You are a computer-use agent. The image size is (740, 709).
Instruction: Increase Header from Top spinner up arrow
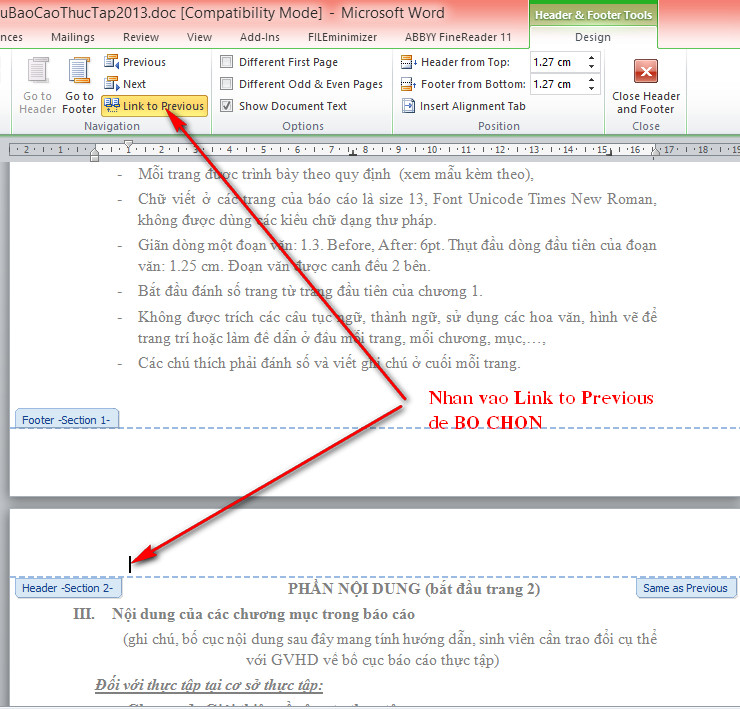pyautogui.click(x=591, y=58)
